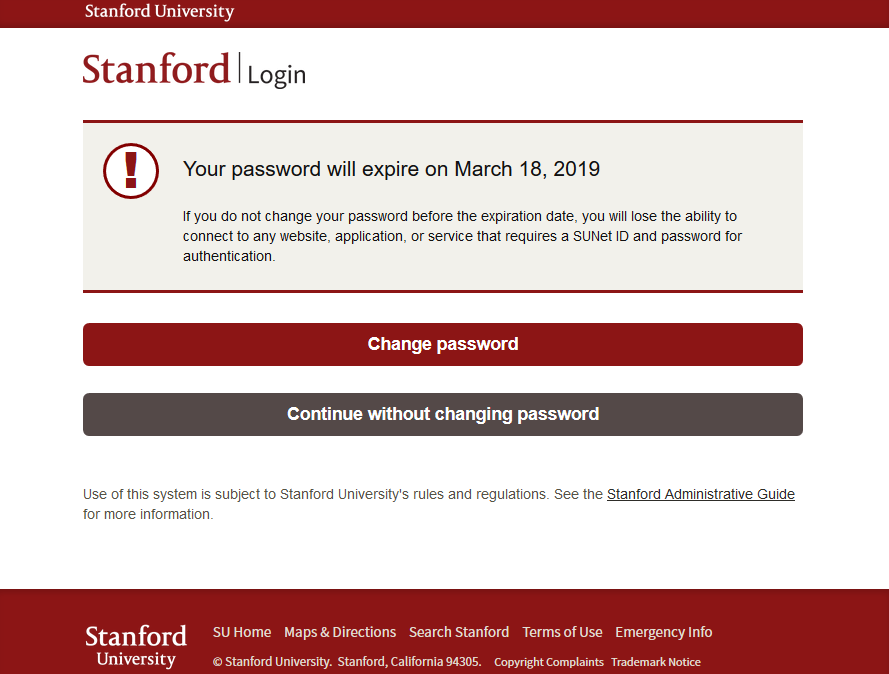The width and height of the screenshot is (889, 674).
Task: Choose Continue without changing password
Action: click(442, 414)
